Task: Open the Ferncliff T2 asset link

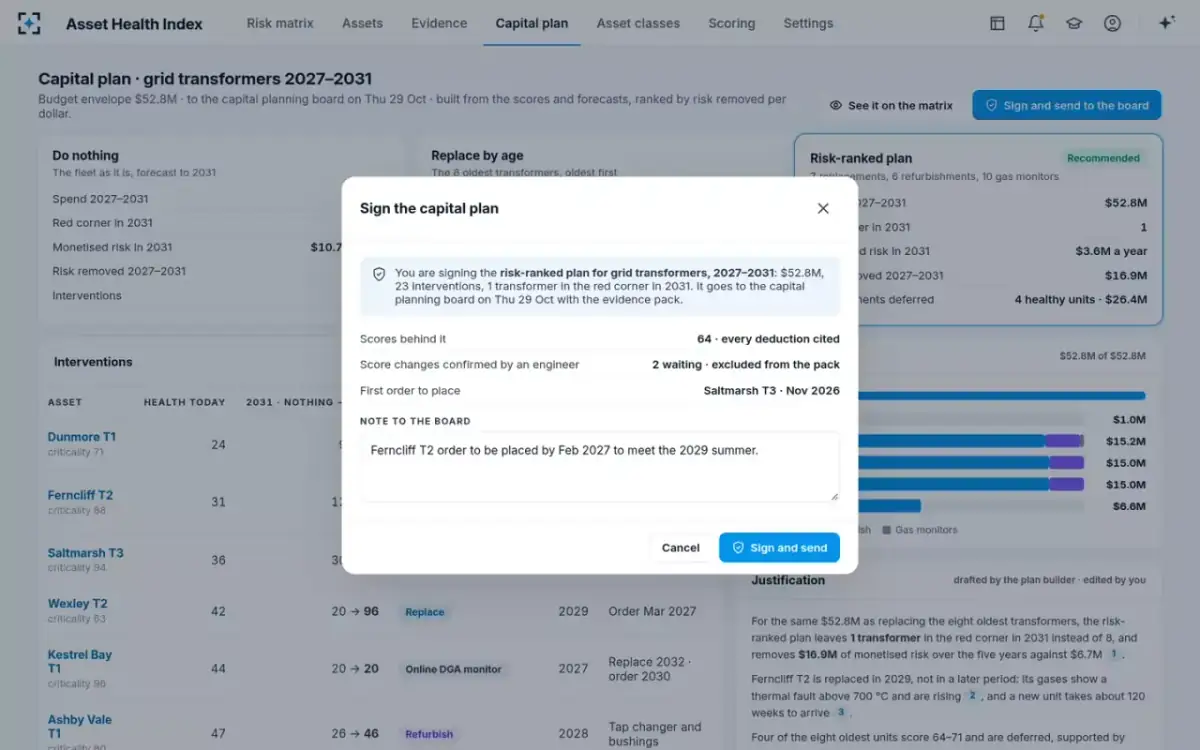Action: [80, 495]
